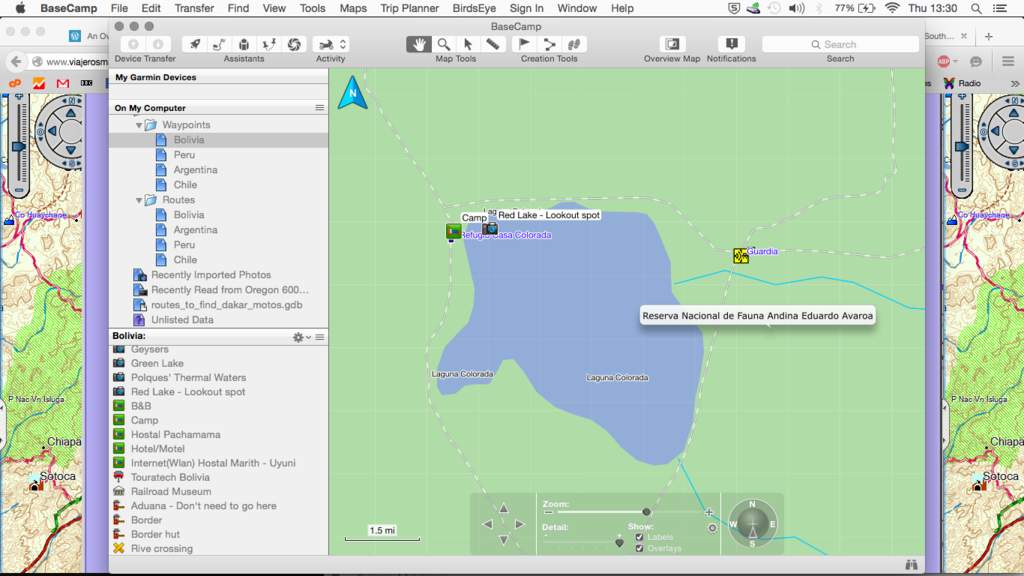The image size is (1024, 576).
Task: Select the Hand pan tool
Action: [x=419, y=44]
